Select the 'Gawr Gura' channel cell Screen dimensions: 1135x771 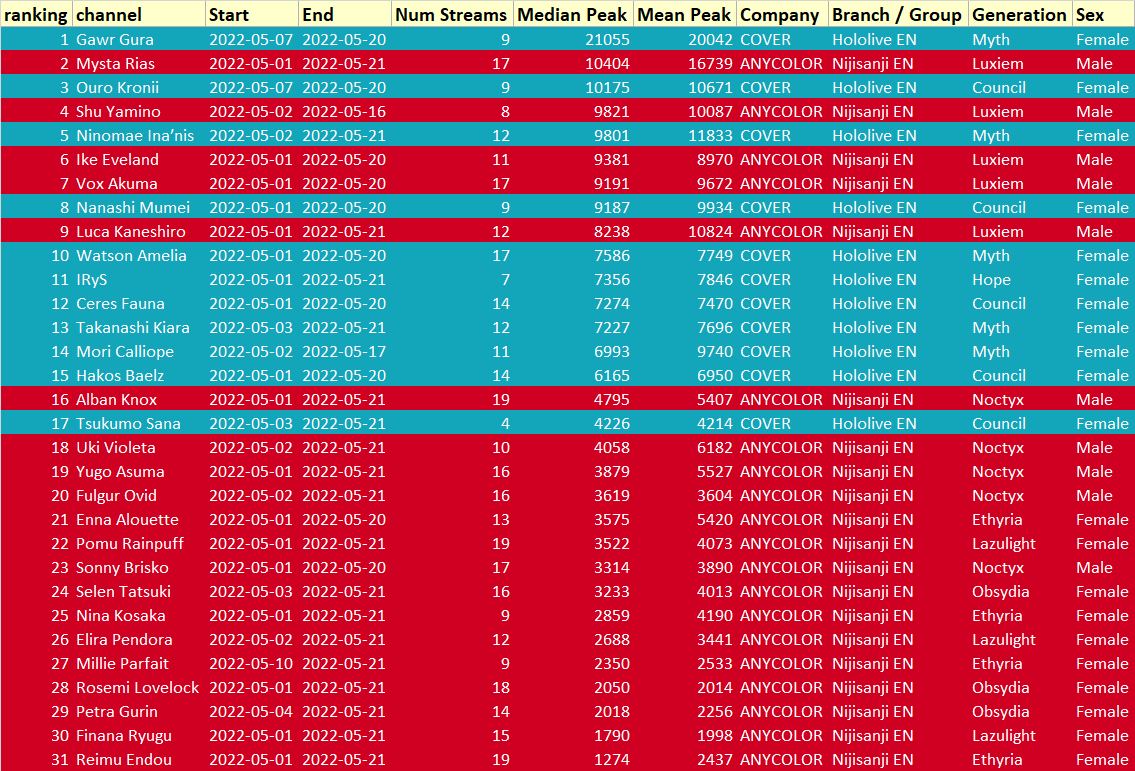(138, 40)
